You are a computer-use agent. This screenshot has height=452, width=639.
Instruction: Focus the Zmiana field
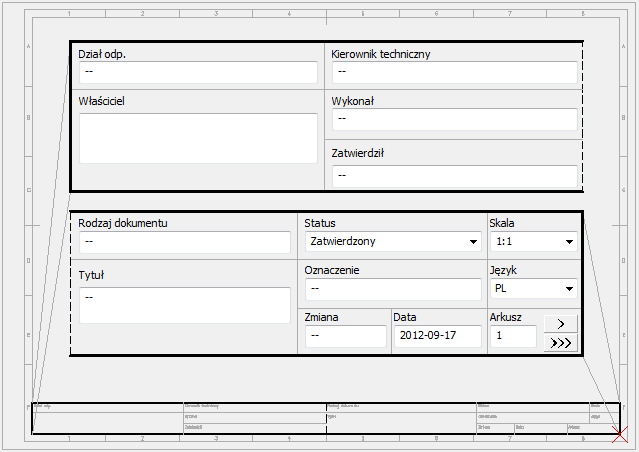click(345, 336)
